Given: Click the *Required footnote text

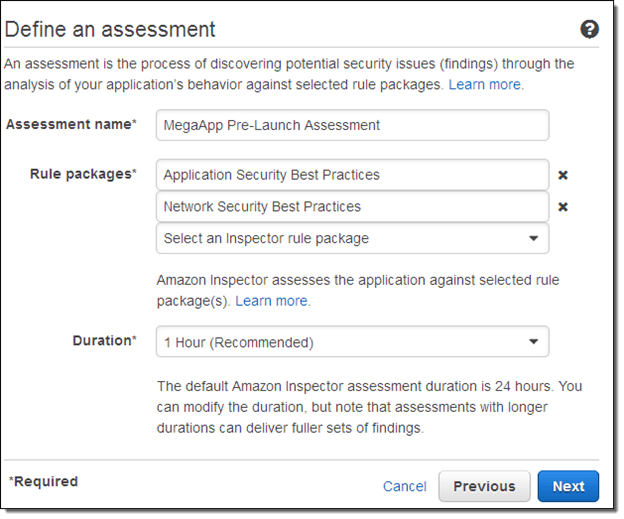Looking at the screenshot, I should coord(44,482).
